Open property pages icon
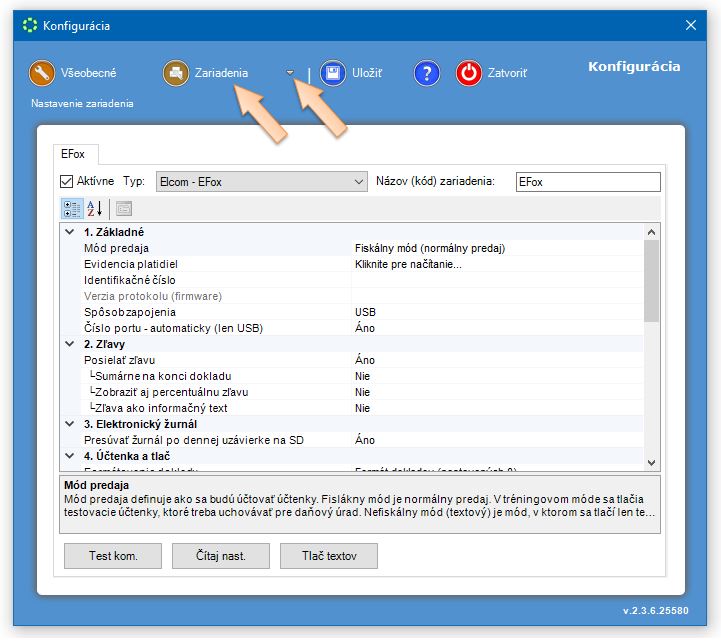The width and height of the screenshot is (721, 642). [123, 209]
